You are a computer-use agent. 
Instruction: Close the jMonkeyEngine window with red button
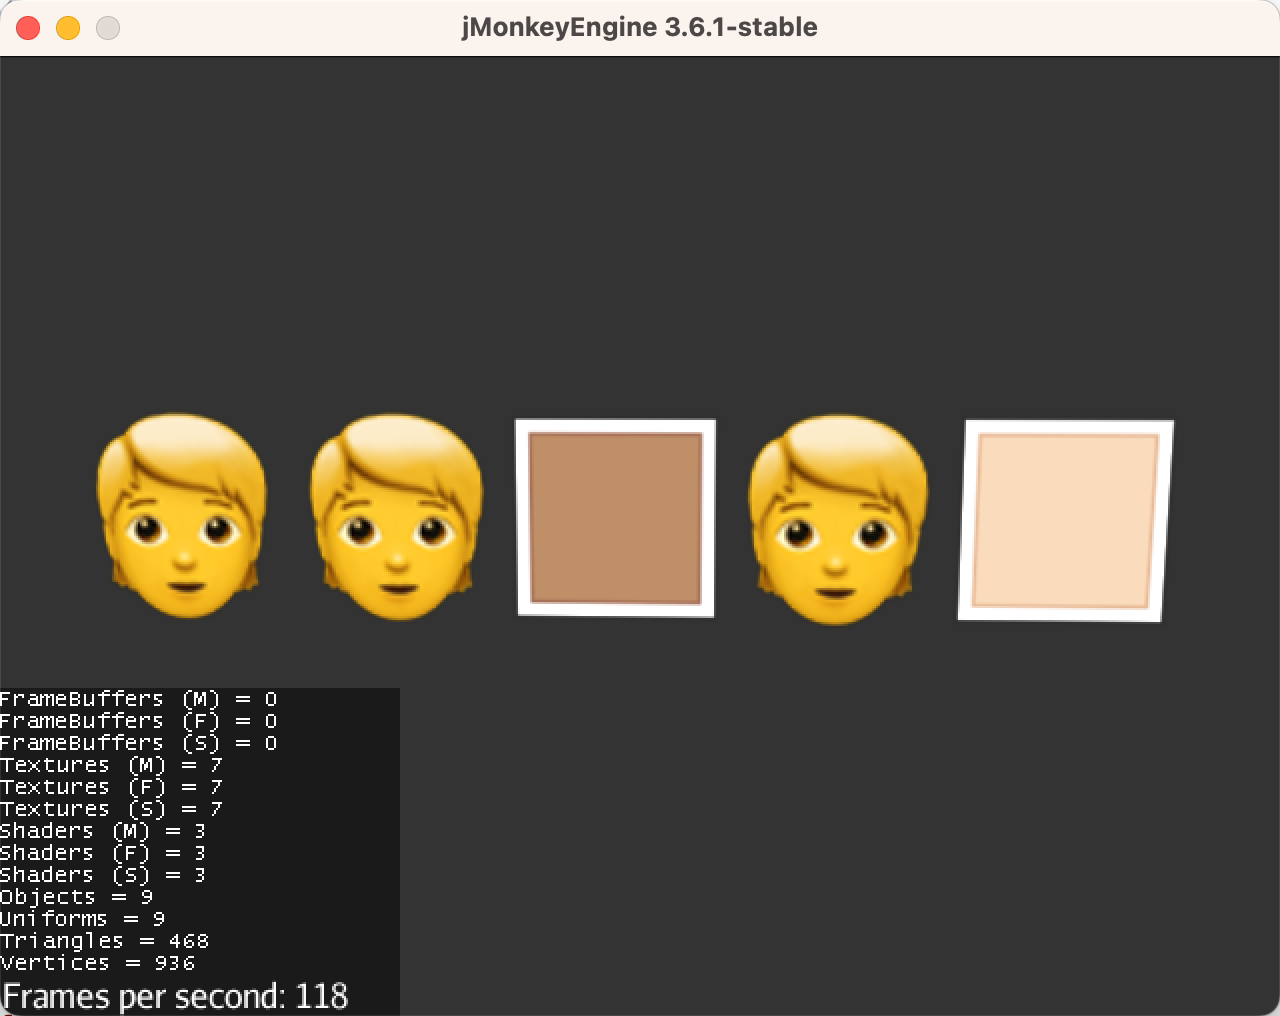pos(28,28)
